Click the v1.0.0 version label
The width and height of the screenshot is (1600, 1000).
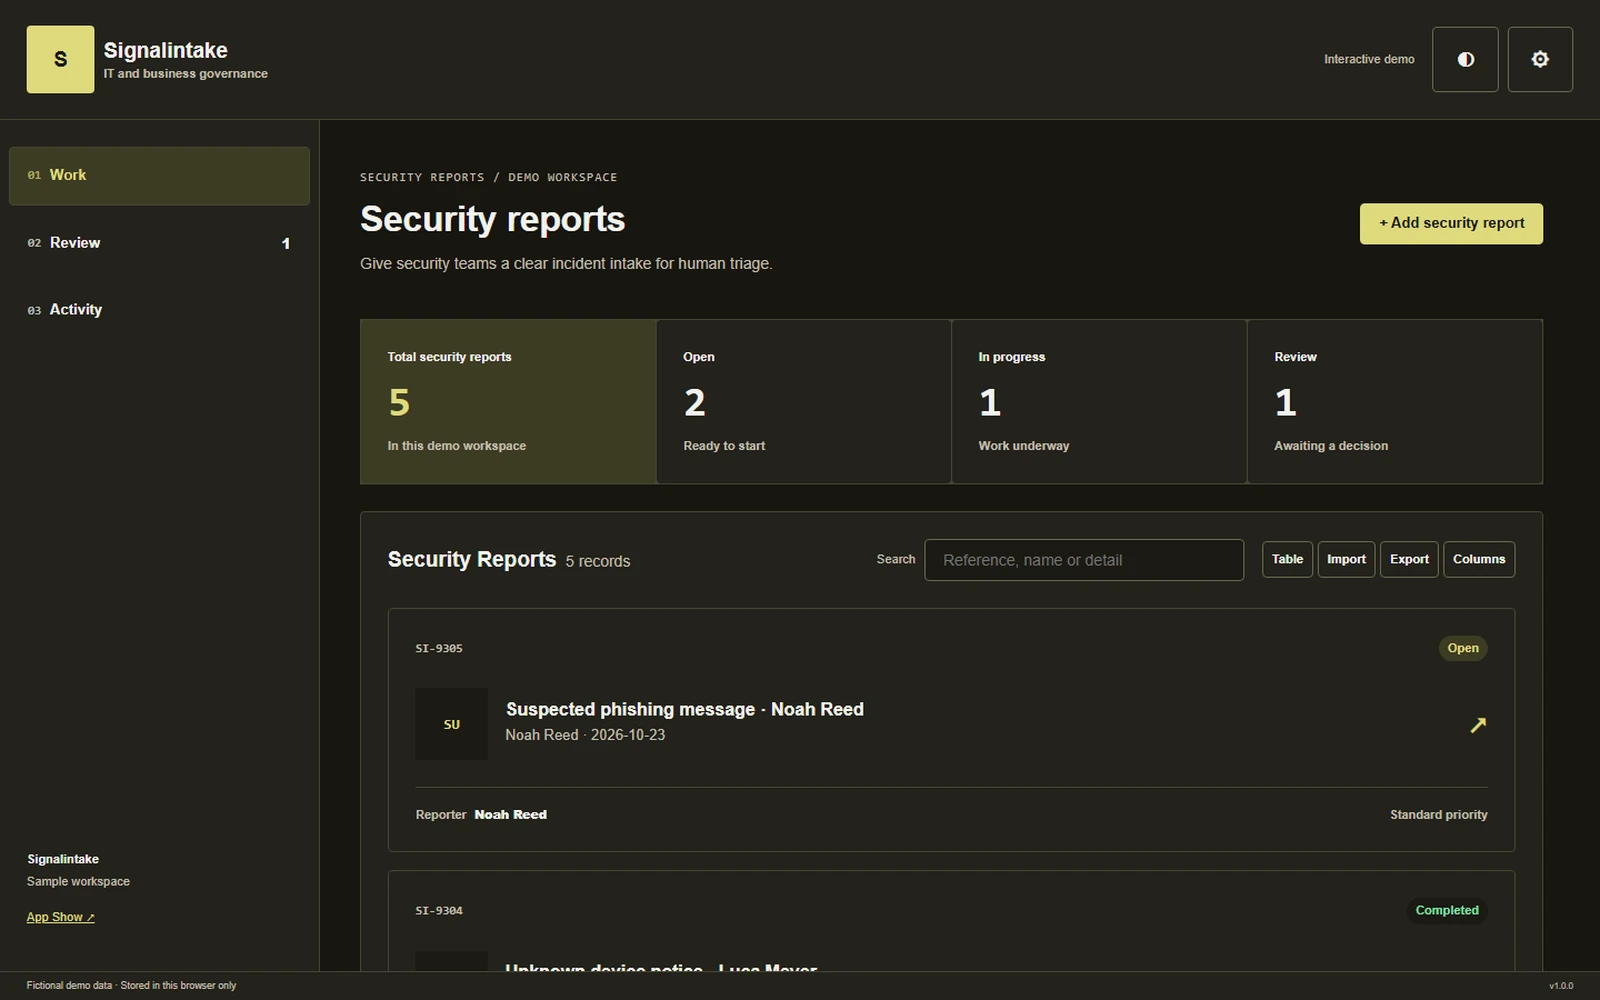click(x=1561, y=986)
